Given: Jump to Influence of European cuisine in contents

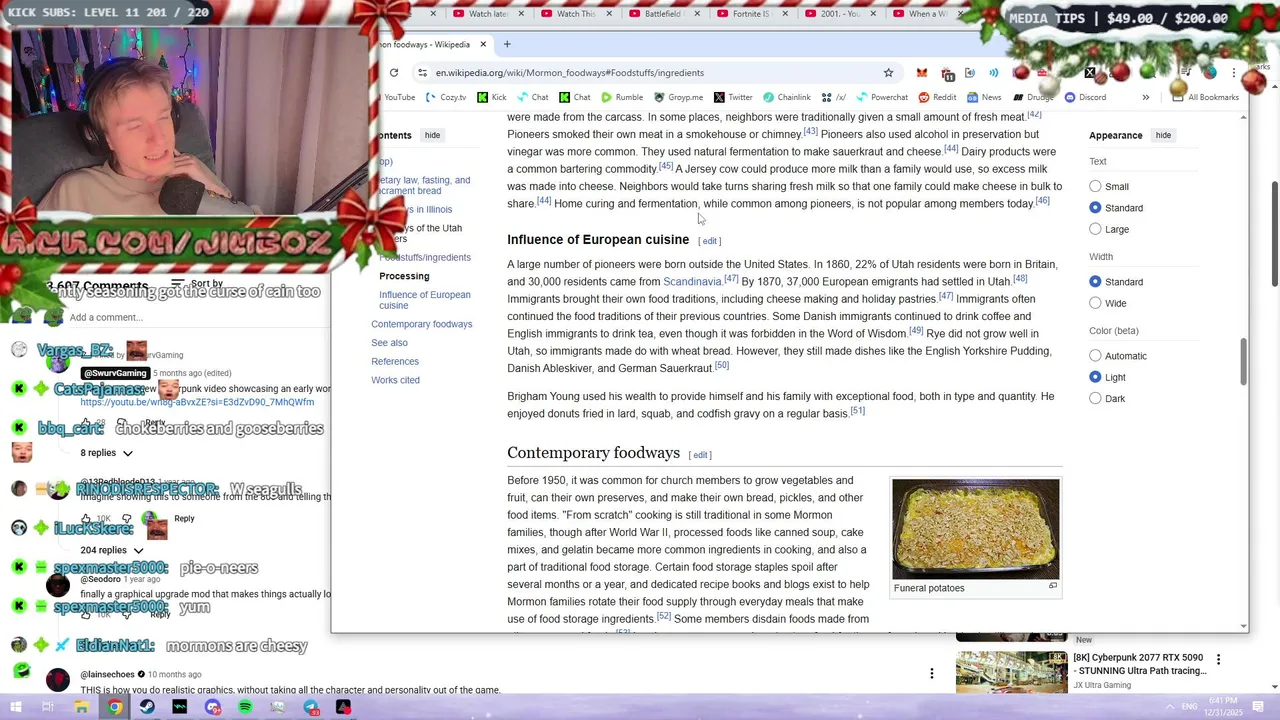Looking at the screenshot, I should [424, 300].
